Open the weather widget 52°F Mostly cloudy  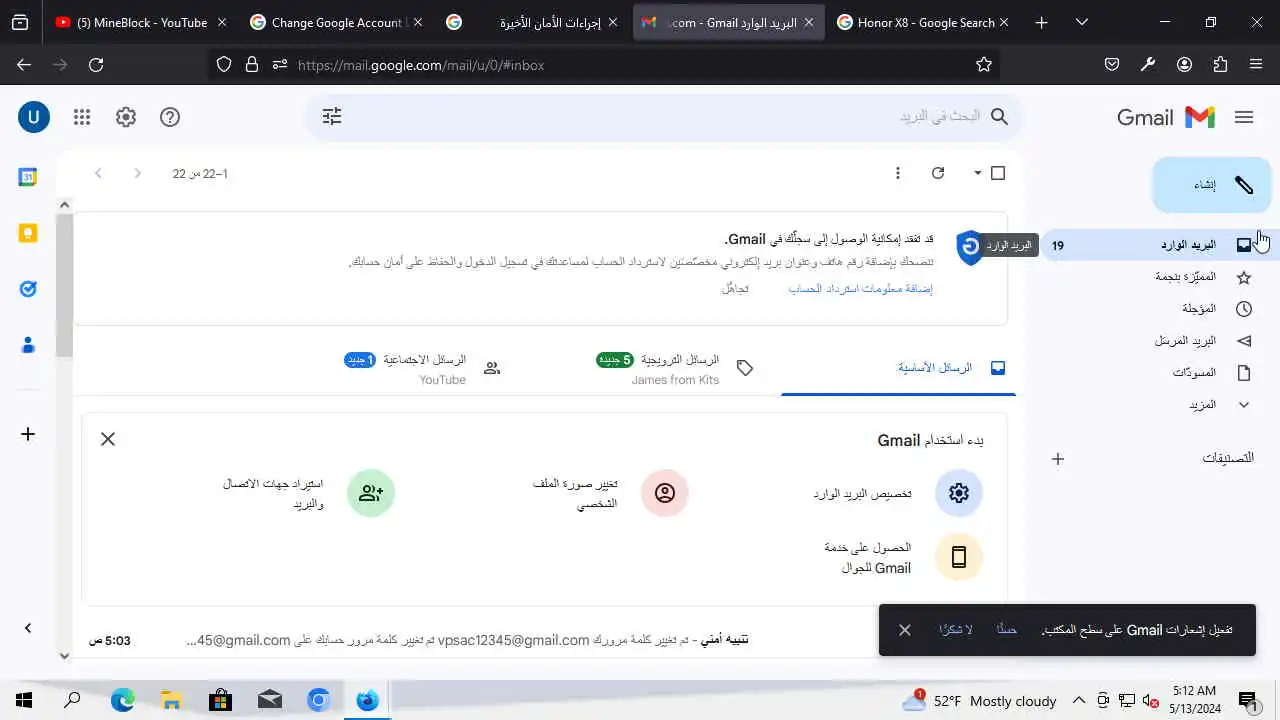980,700
